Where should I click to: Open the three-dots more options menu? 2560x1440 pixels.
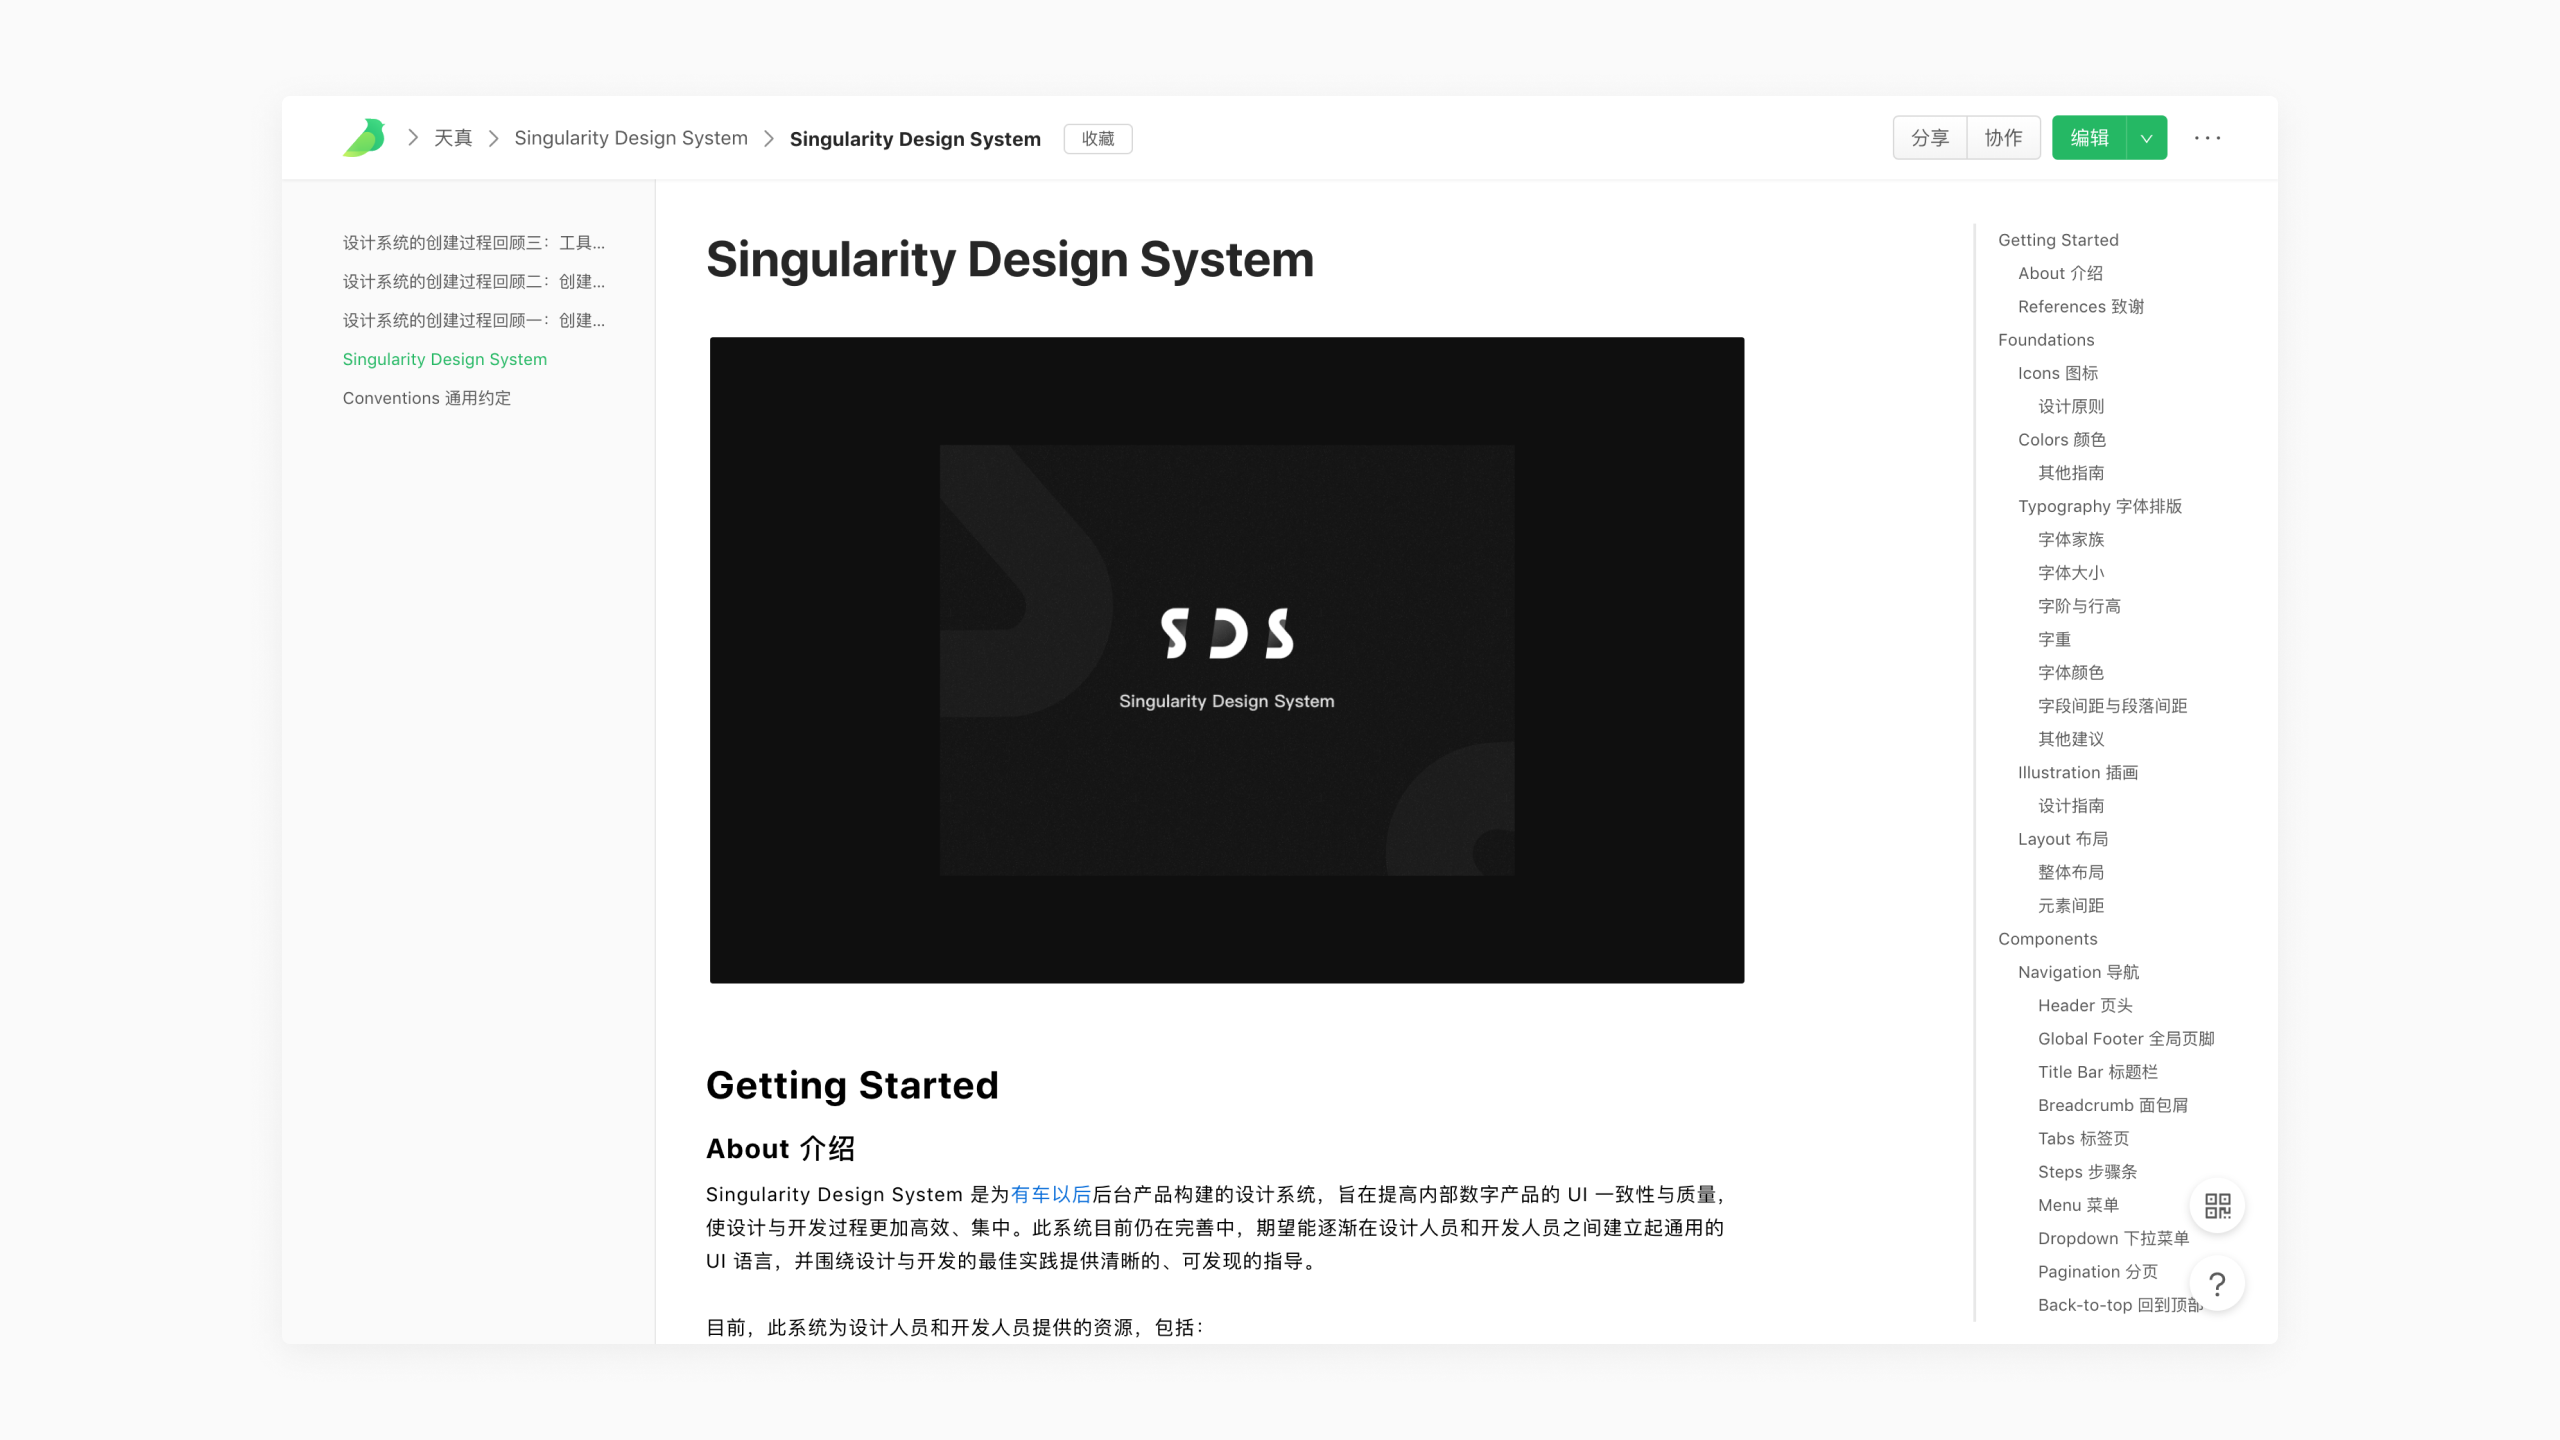pyautogui.click(x=2207, y=138)
